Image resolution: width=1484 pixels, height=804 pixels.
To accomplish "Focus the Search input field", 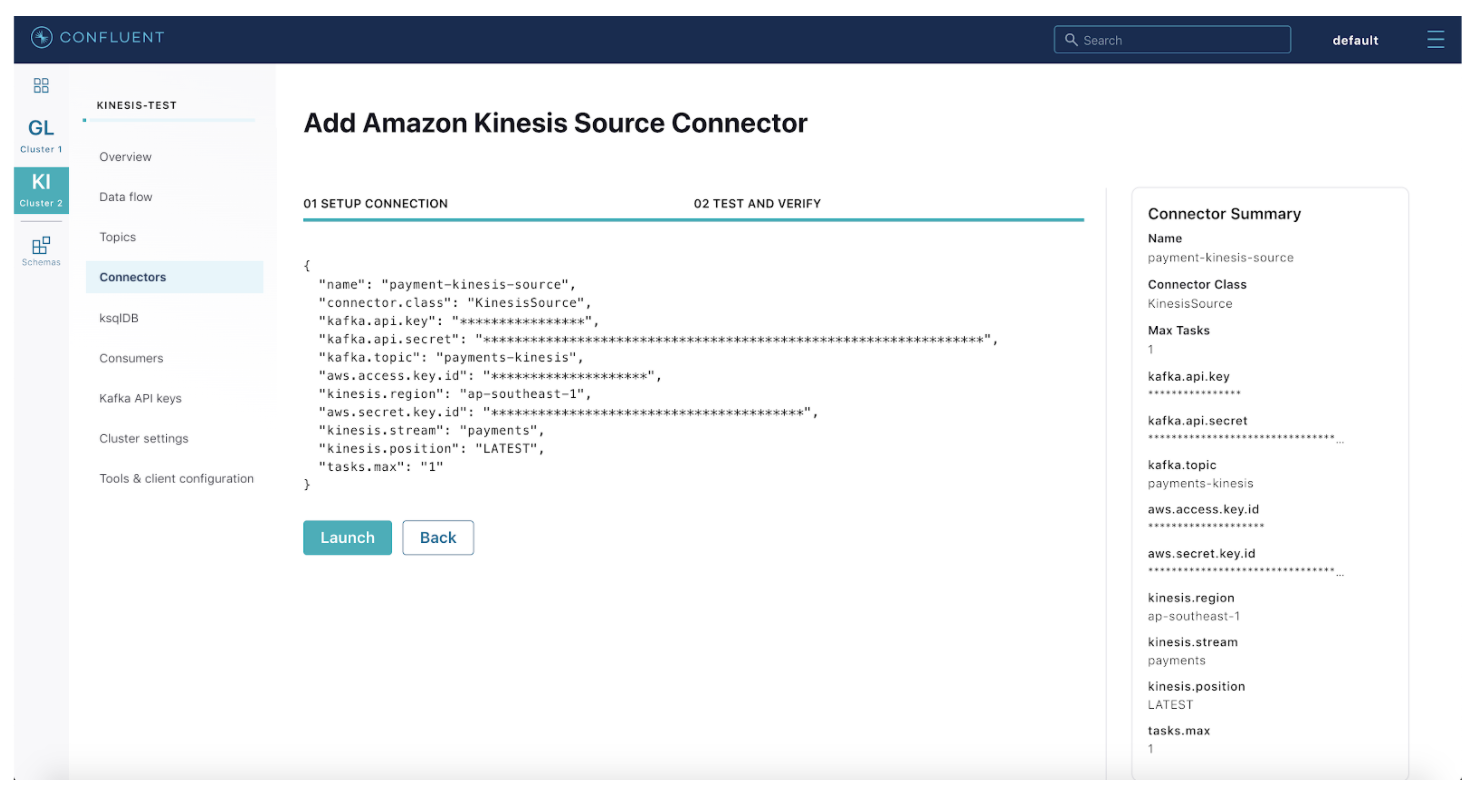I will (x=1172, y=40).
